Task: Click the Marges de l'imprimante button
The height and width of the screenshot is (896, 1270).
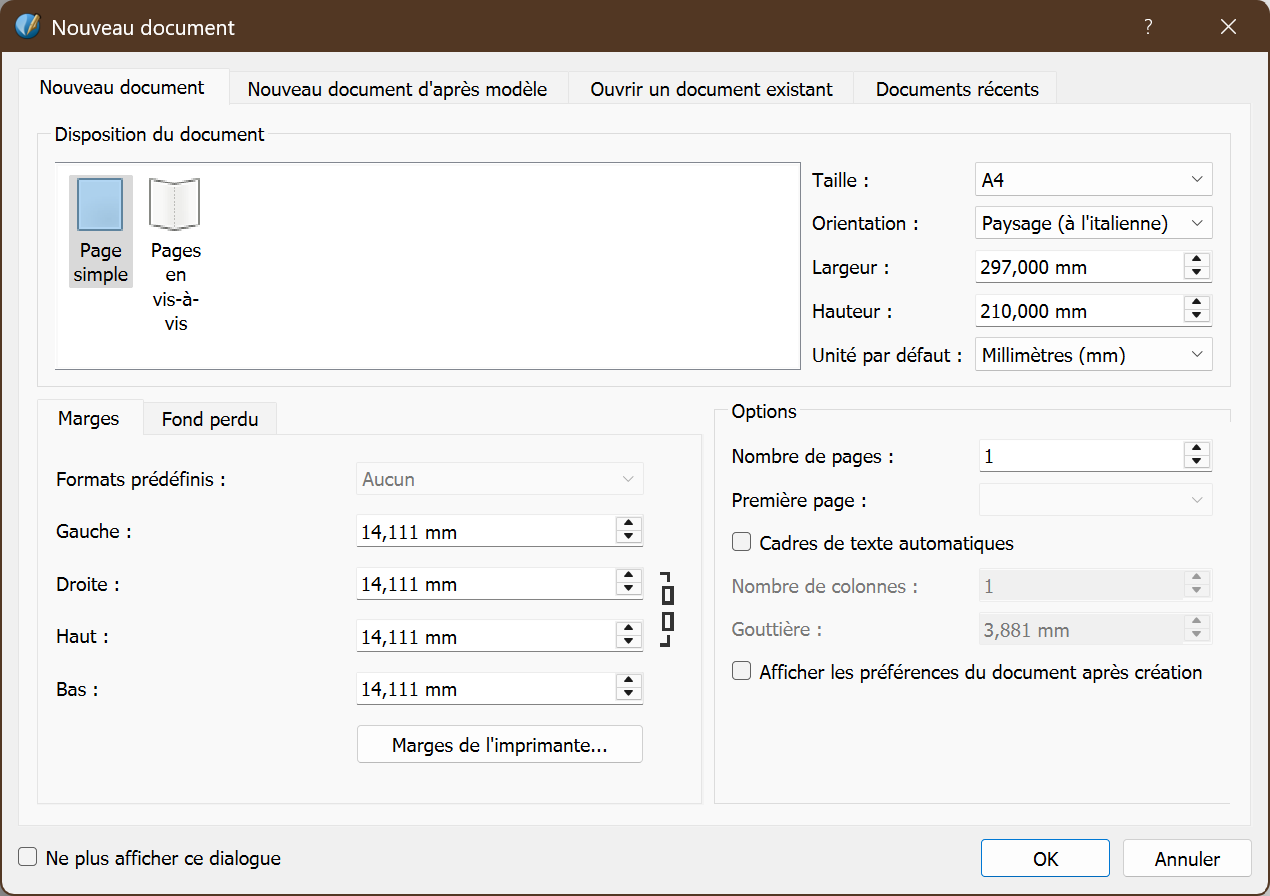Action: point(499,745)
